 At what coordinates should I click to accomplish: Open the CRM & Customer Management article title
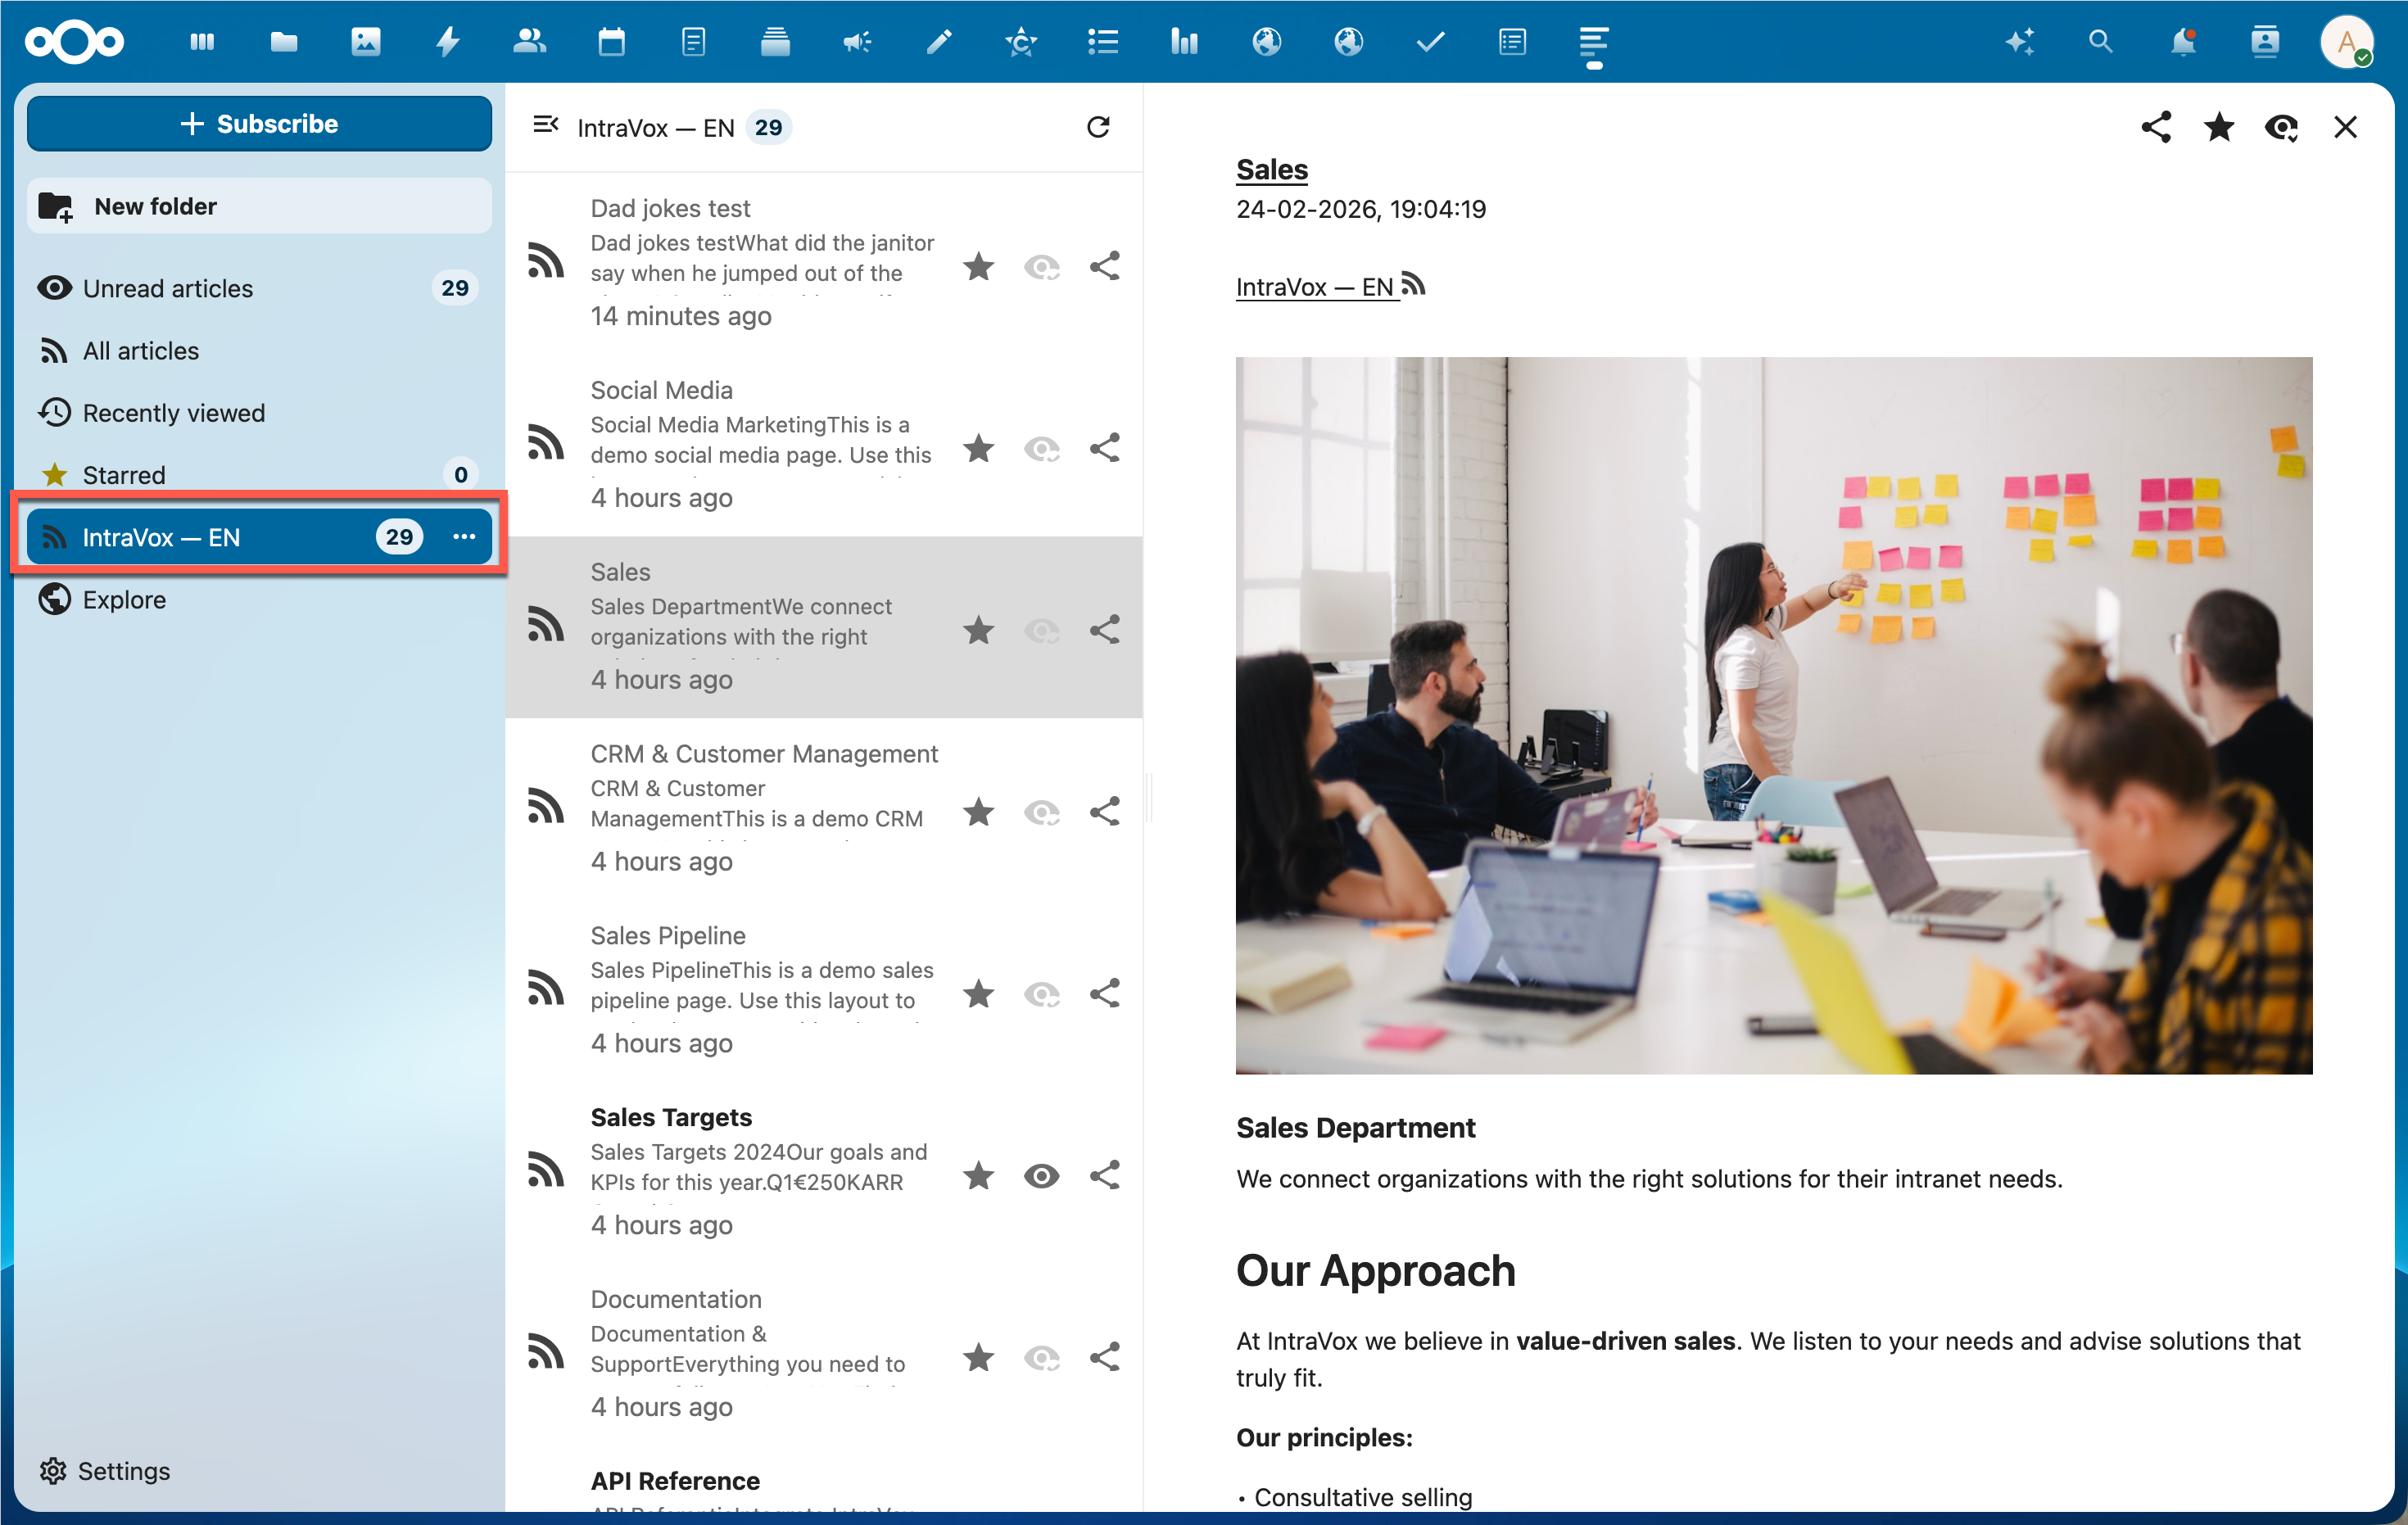[764, 753]
